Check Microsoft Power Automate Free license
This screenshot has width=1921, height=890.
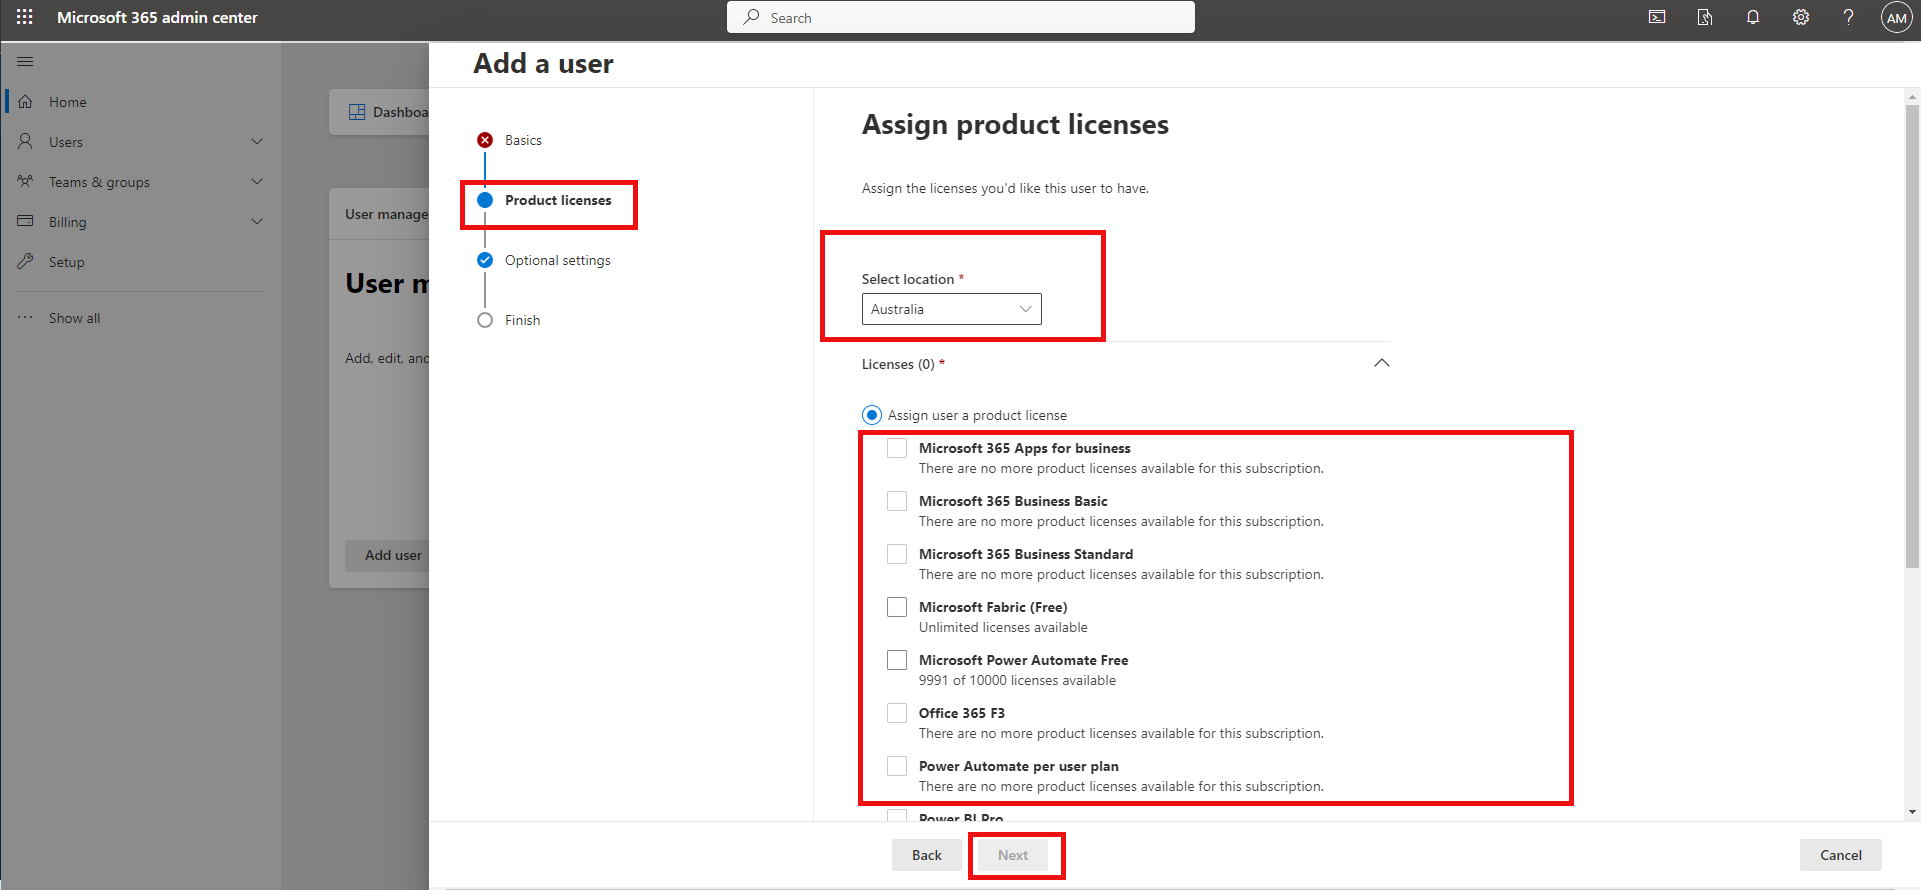coord(897,660)
